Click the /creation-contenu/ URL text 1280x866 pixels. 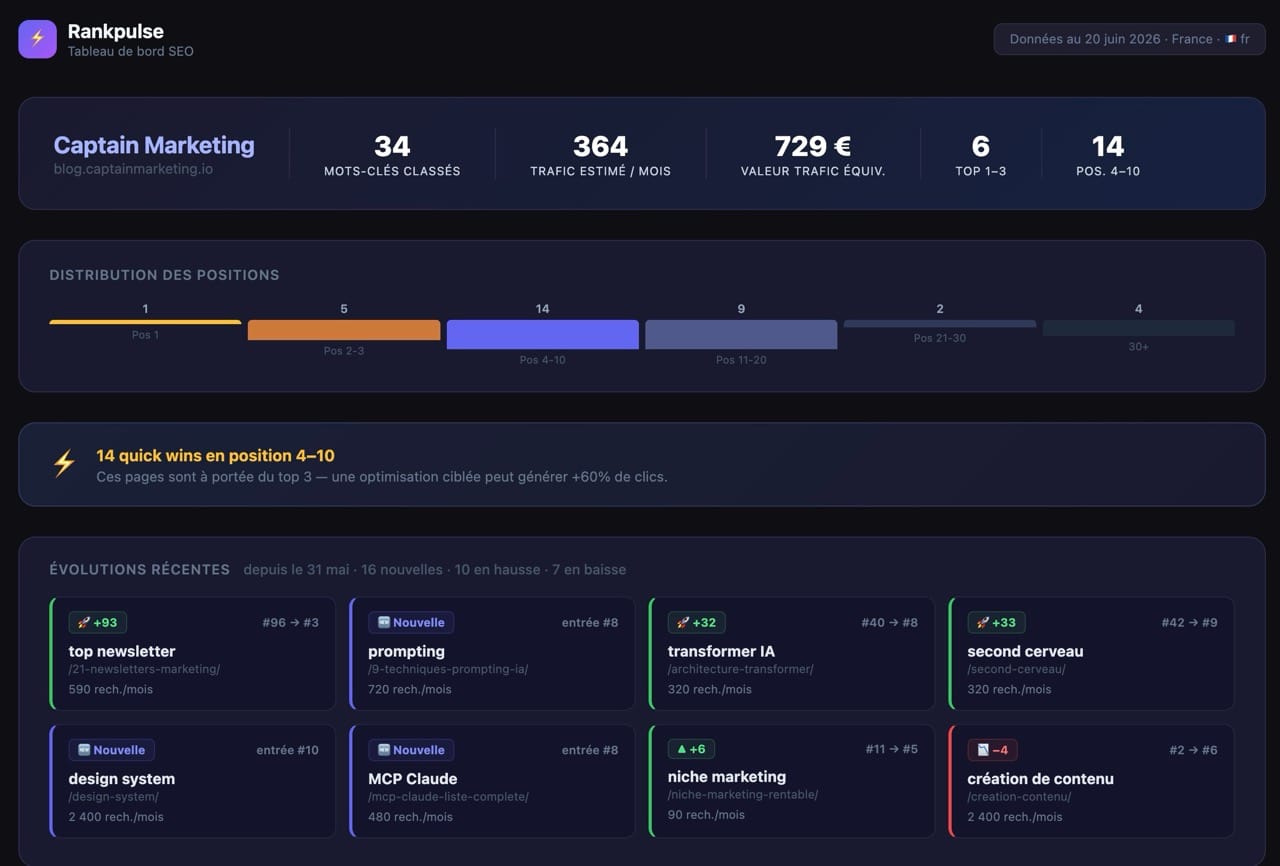1020,797
